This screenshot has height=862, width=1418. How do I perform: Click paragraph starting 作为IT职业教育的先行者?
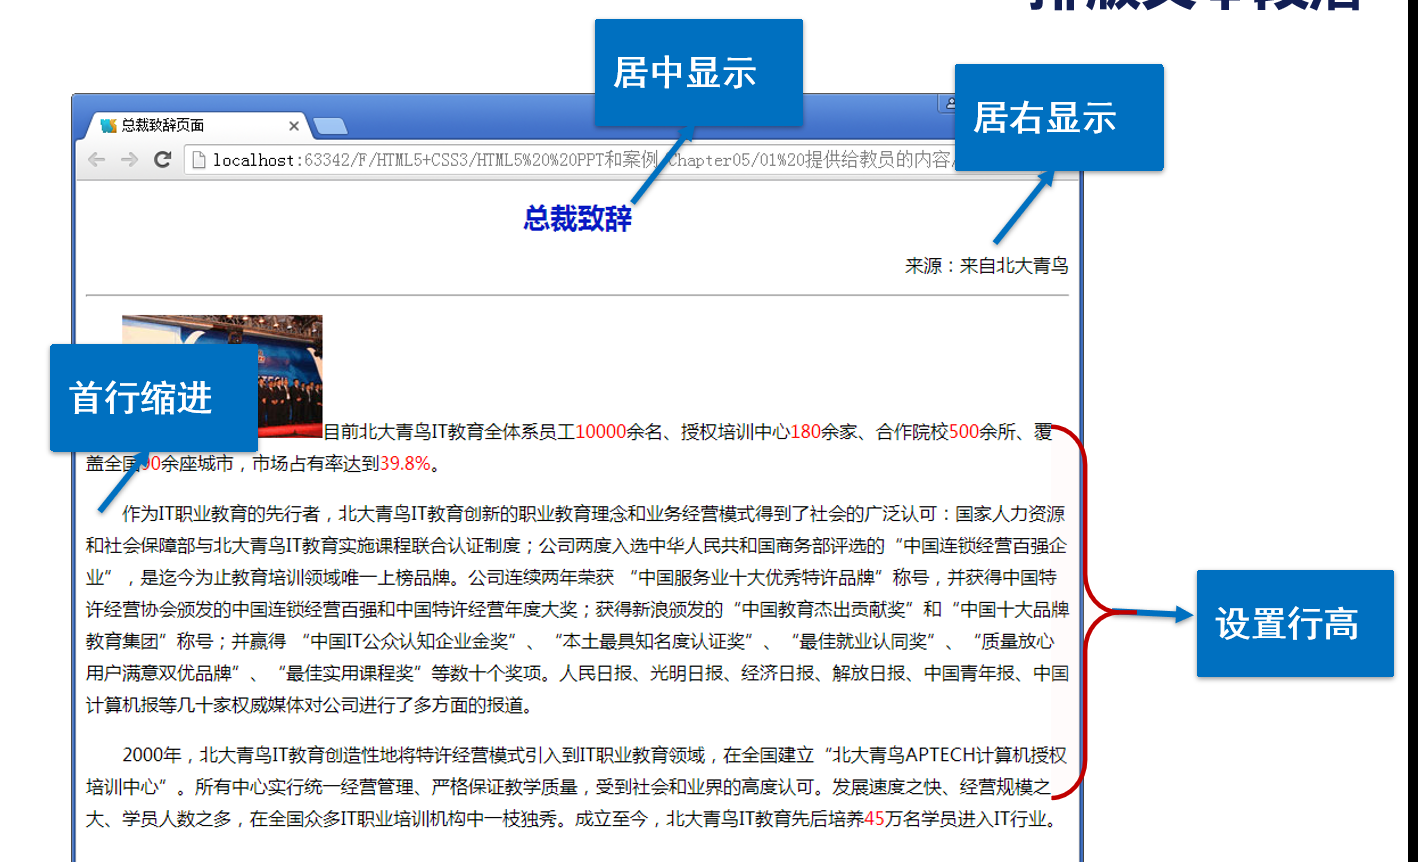pyautogui.click(x=577, y=610)
